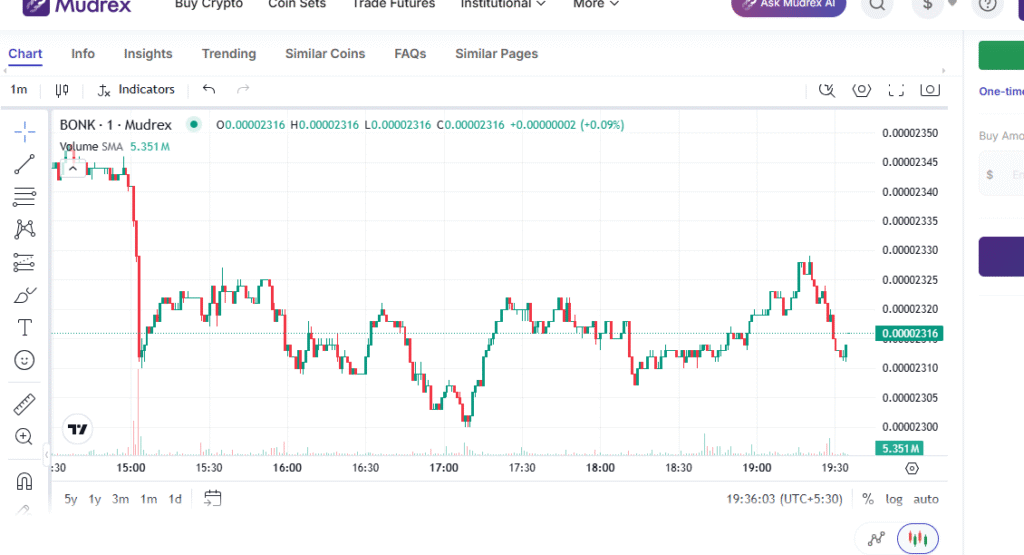Select the text annotation tool
The width and height of the screenshot is (1024, 555).
(x=25, y=328)
